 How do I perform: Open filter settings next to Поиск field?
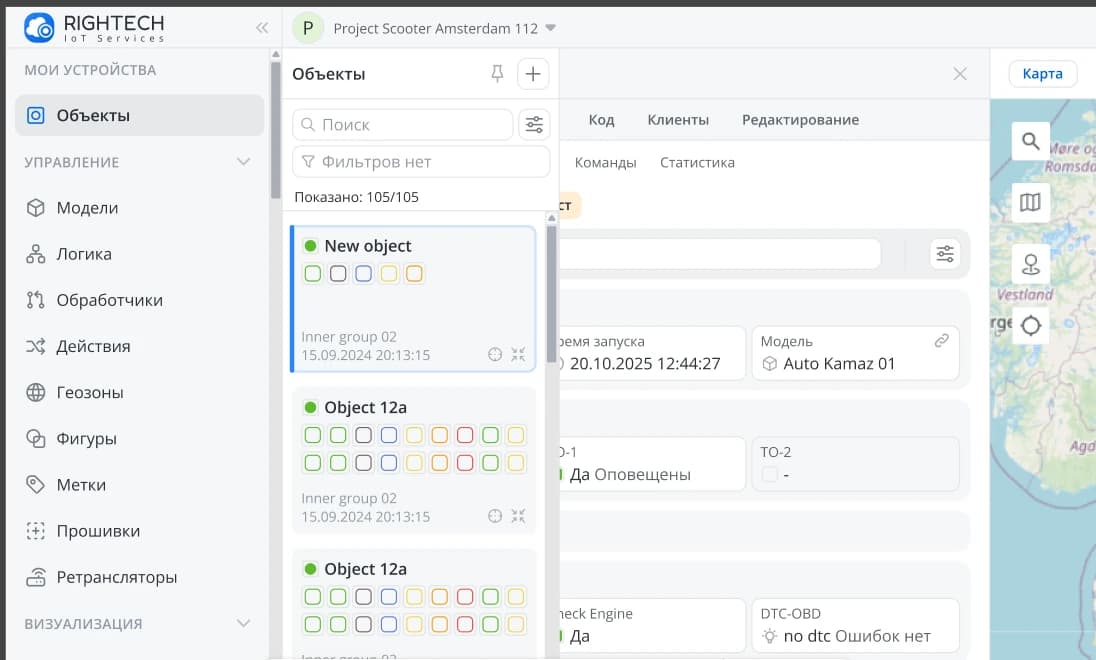(535, 124)
